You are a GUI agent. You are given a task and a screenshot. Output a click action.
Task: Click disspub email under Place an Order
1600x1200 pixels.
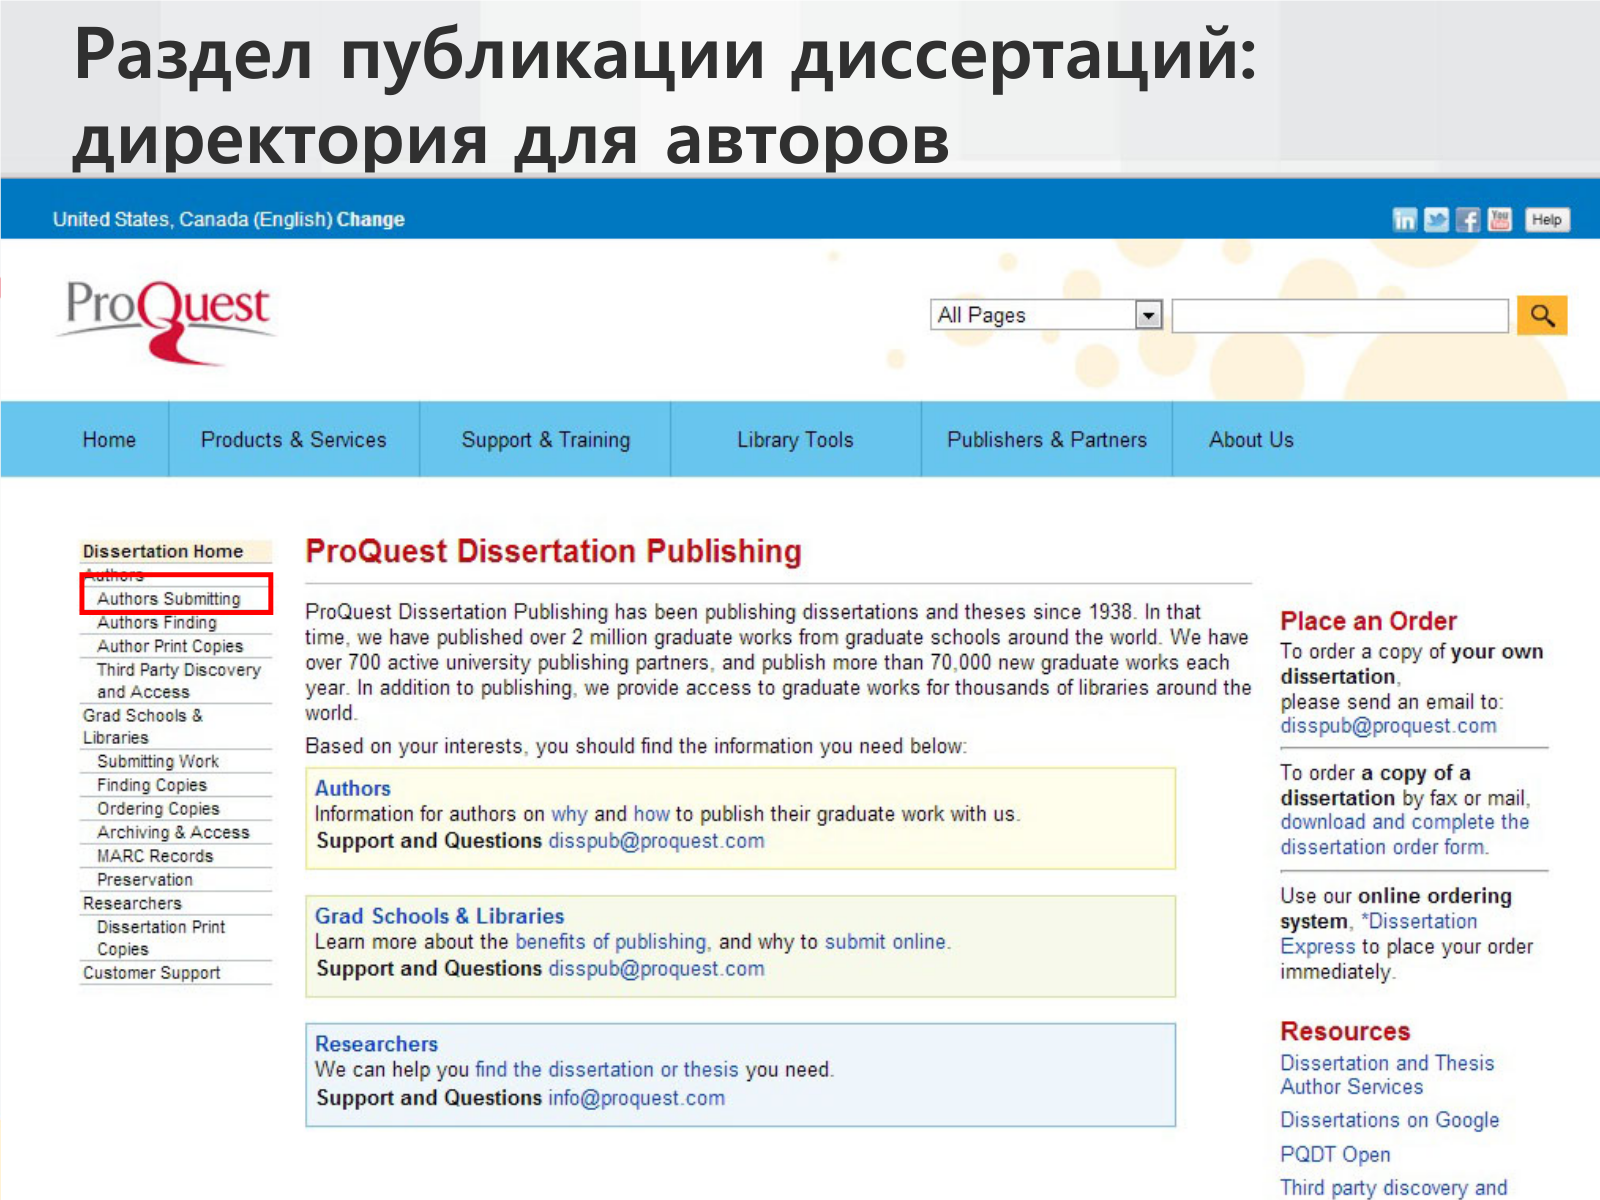coord(1389,726)
